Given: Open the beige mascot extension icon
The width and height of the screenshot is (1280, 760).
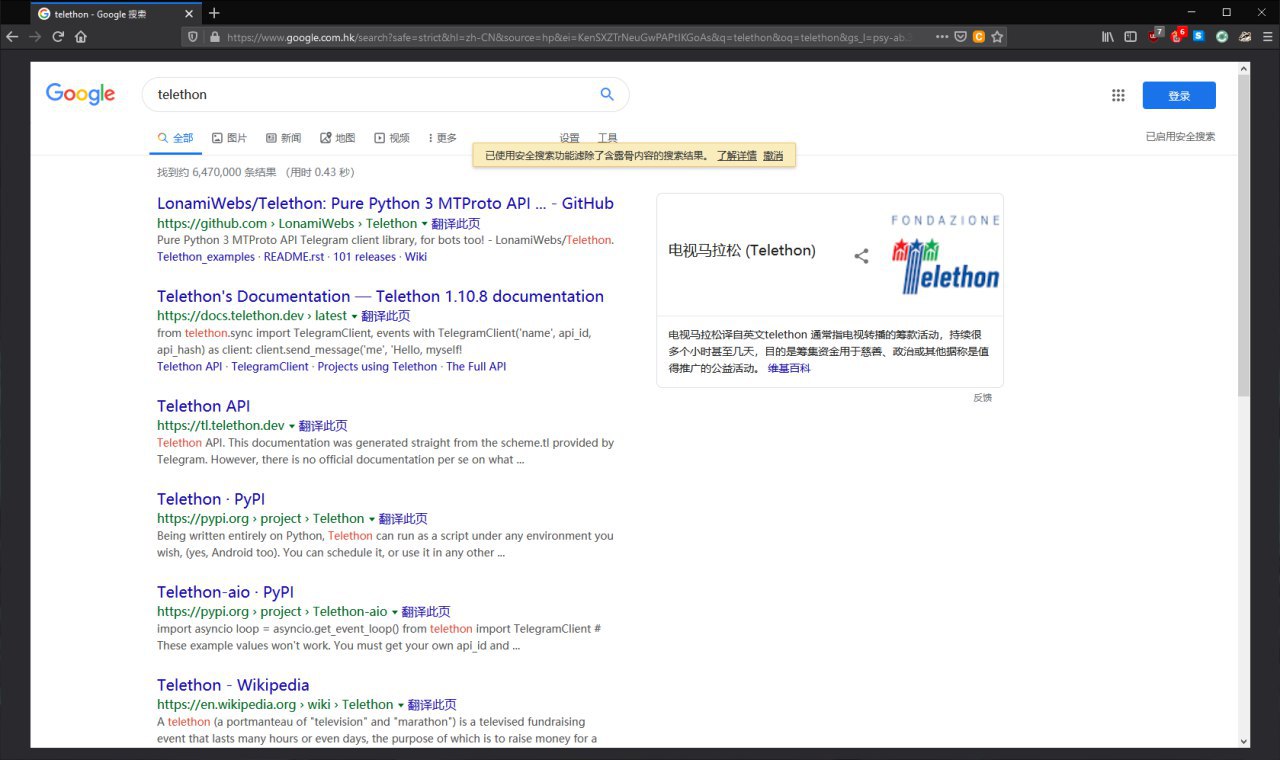Looking at the screenshot, I should pos(1245,36).
